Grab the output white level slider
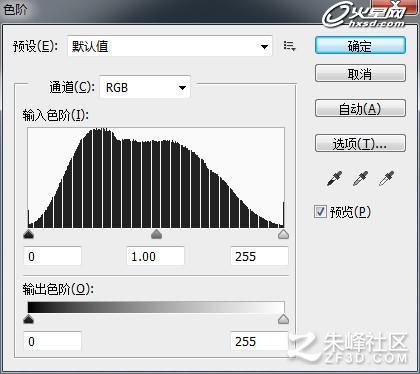The image size is (420, 374). [x=283, y=319]
